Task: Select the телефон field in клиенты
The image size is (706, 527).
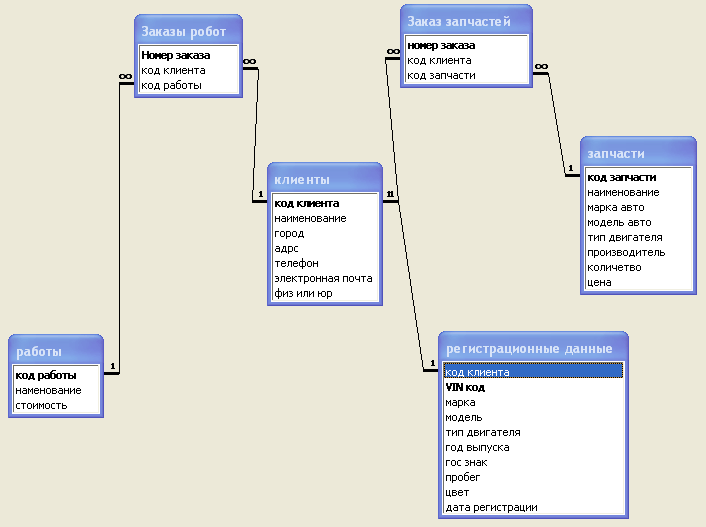Action: 325,263
